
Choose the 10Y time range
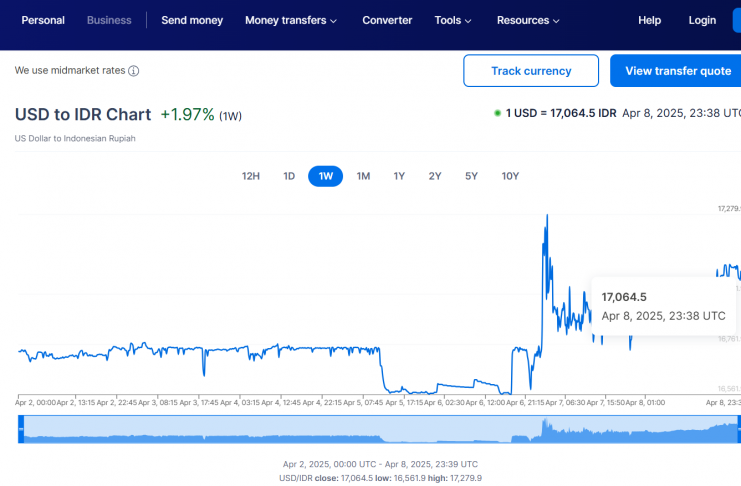tap(510, 176)
